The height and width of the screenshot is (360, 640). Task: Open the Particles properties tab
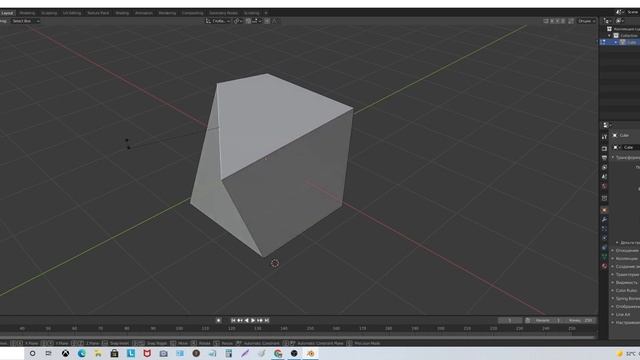pos(604,229)
